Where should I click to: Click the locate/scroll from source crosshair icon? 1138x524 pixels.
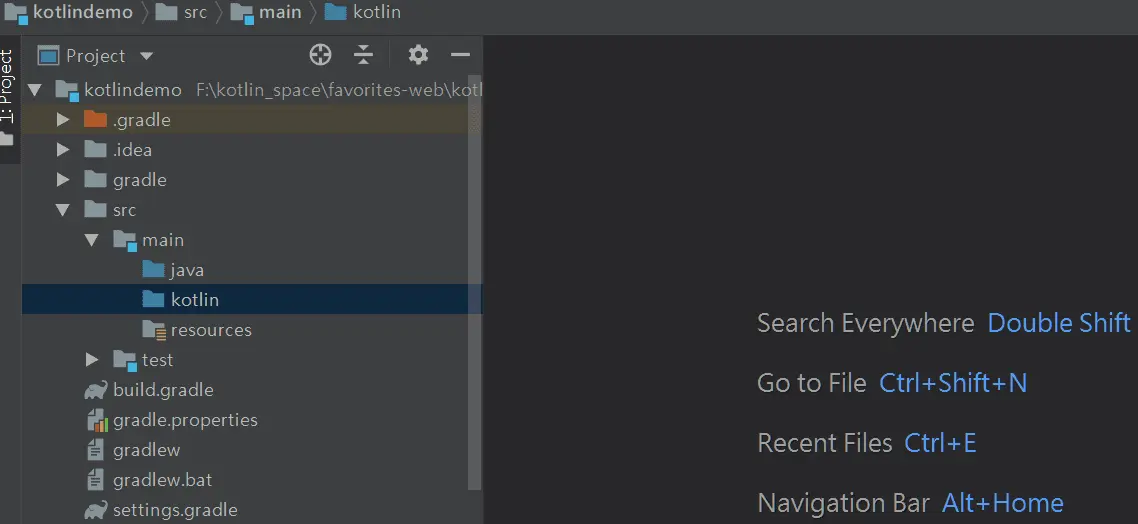(320, 55)
